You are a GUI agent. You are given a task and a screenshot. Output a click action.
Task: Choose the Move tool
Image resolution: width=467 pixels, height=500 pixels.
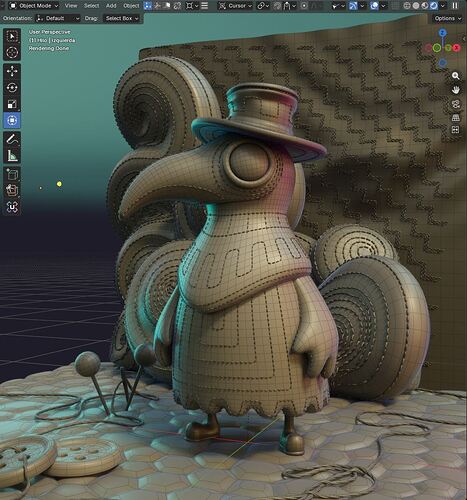12,71
